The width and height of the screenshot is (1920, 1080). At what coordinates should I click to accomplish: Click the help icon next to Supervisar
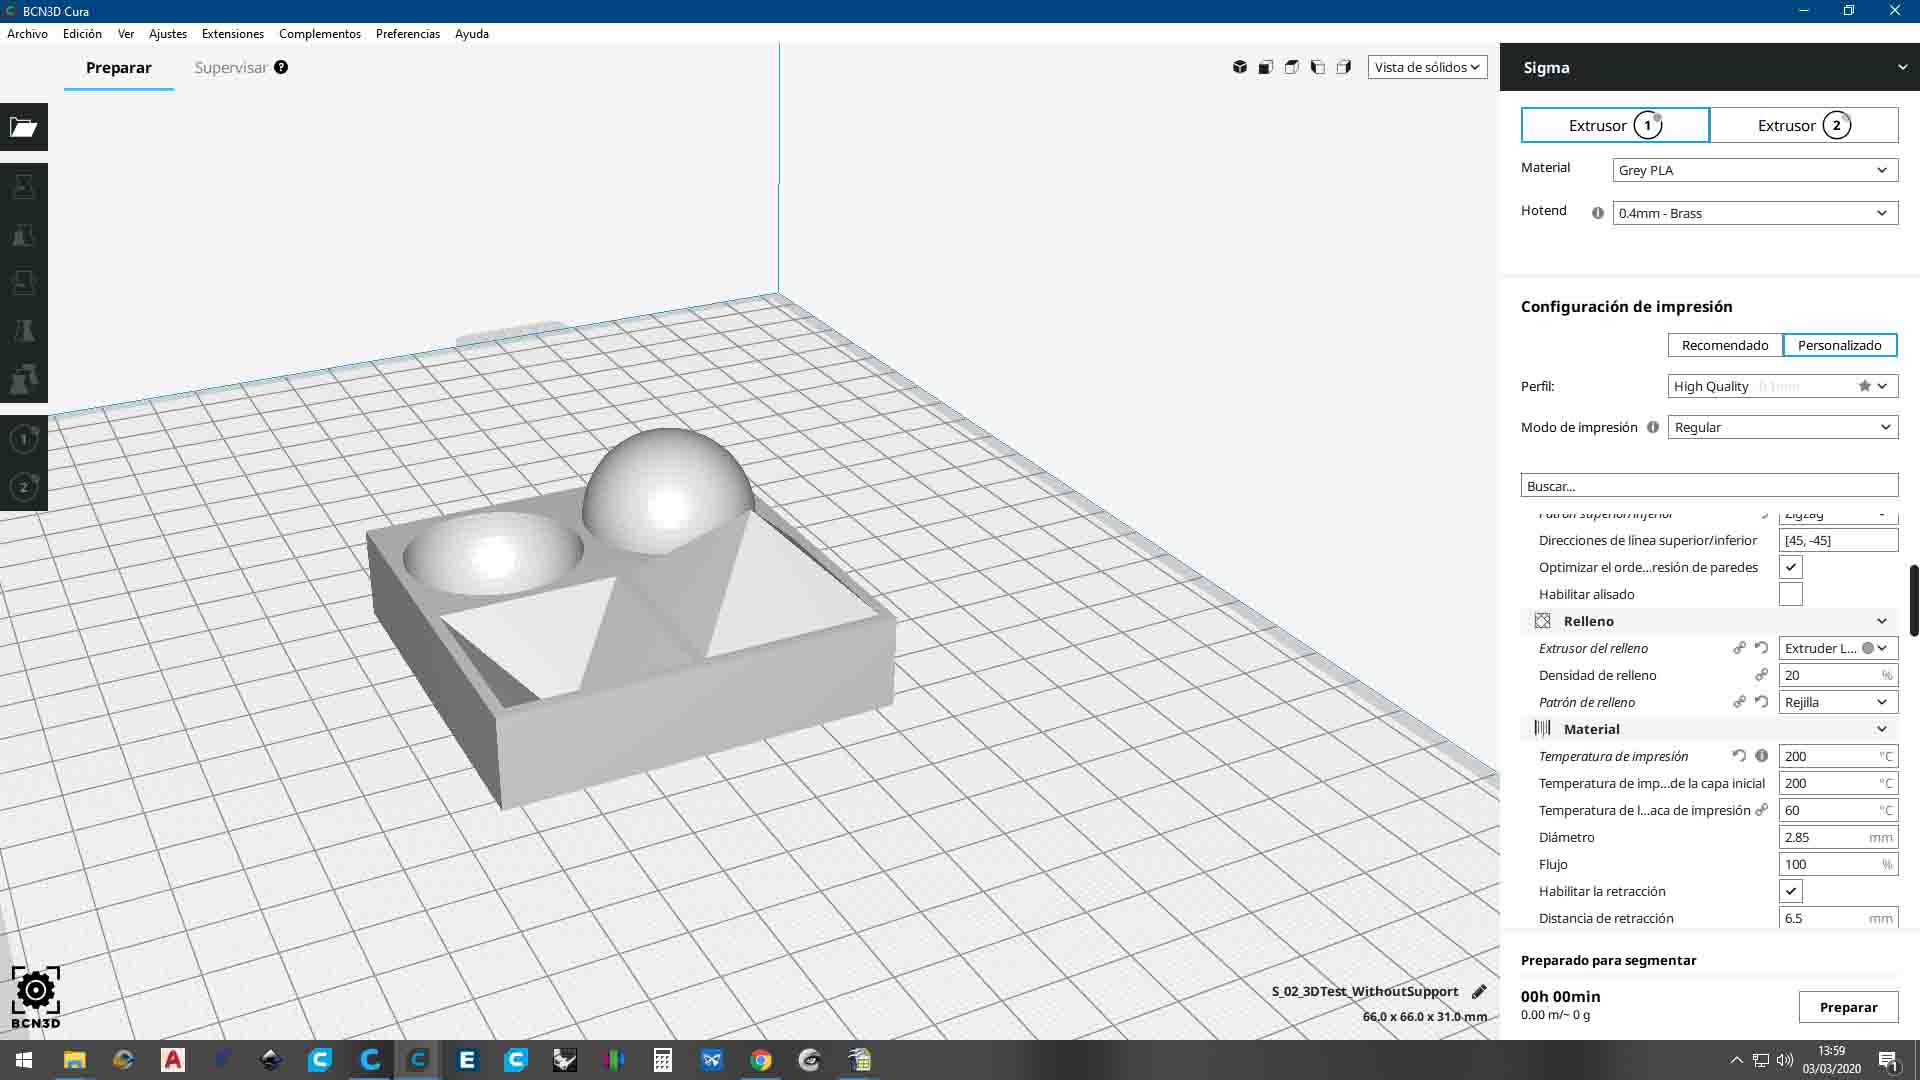coord(281,67)
